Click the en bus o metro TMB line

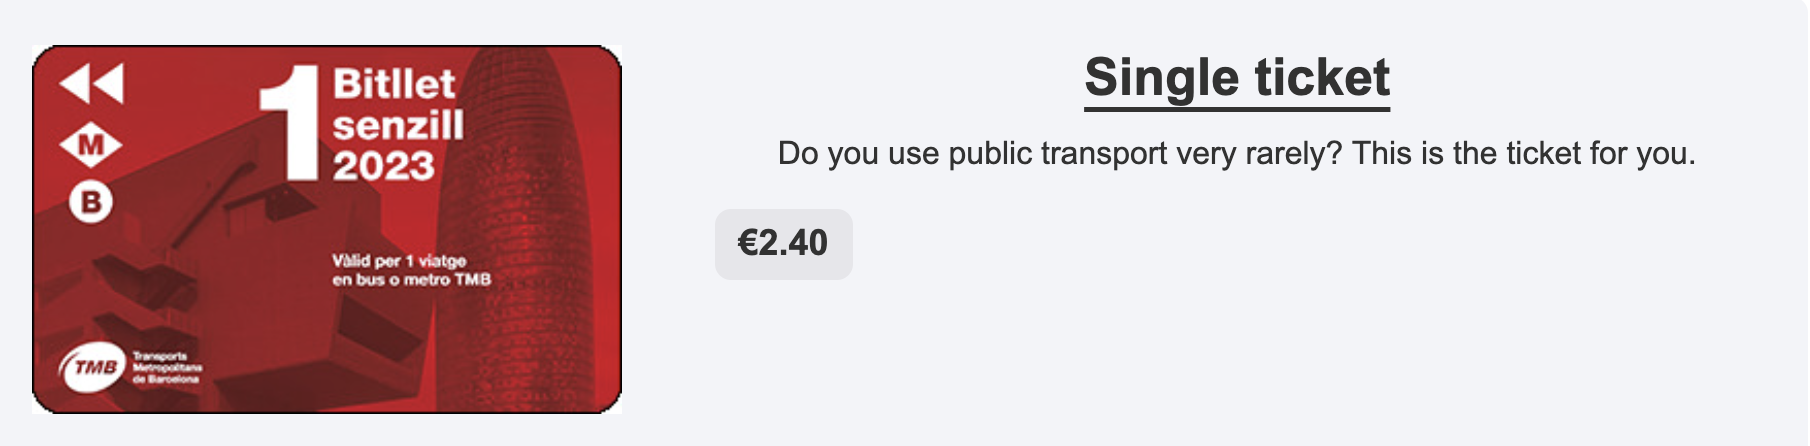point(412,280)
